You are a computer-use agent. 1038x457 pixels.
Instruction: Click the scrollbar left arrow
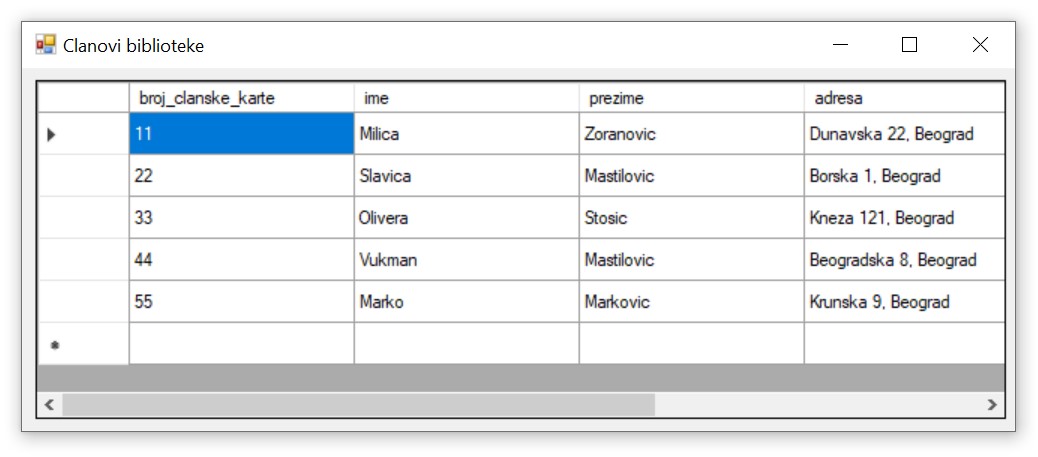[48, 404]
